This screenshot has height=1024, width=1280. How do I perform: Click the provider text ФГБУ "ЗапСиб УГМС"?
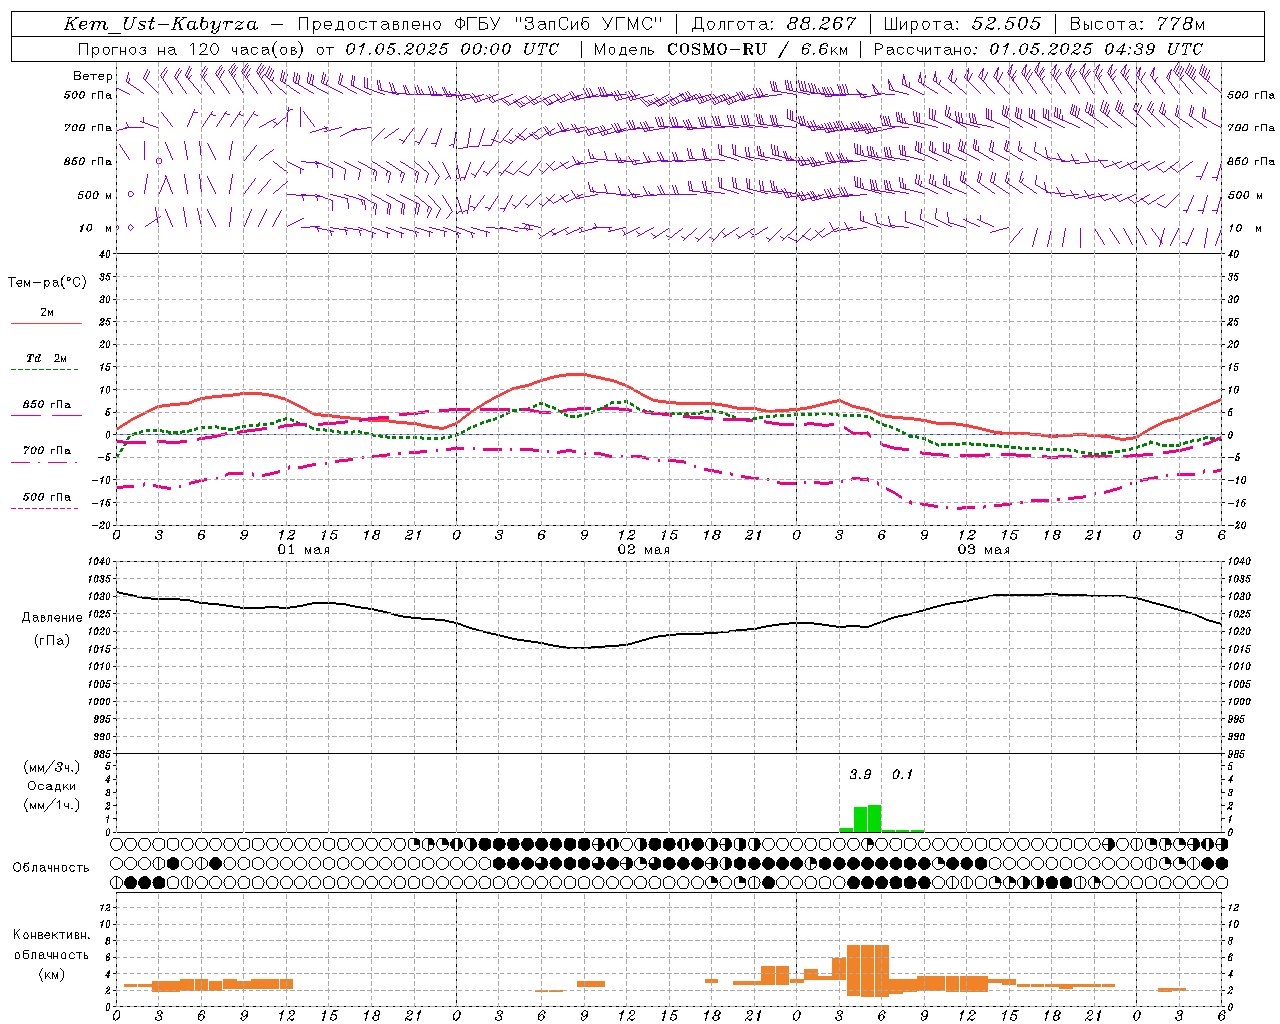558,24
